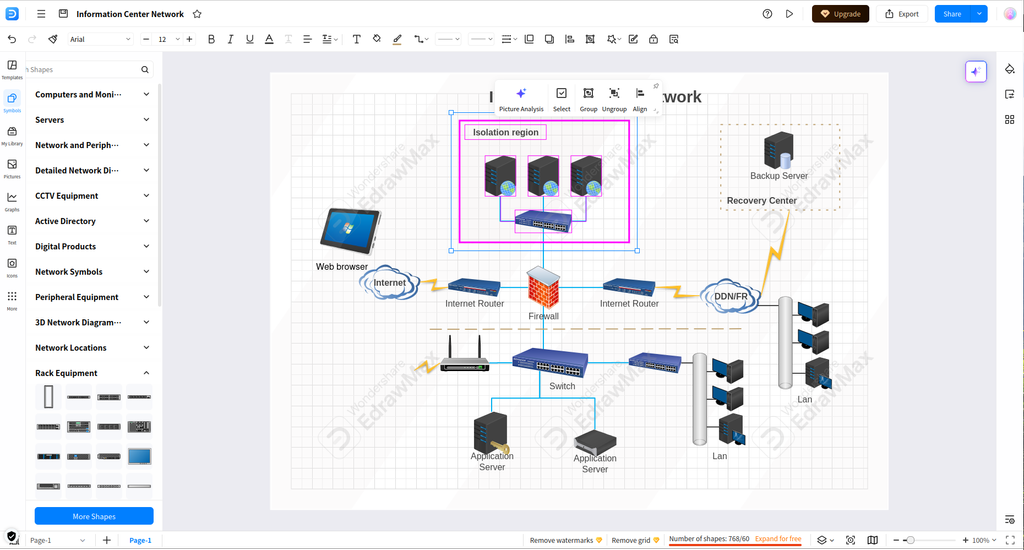This screenshot has height=550, width=1024.
Task: Click the Export button
Action: (x=902, y=14)
